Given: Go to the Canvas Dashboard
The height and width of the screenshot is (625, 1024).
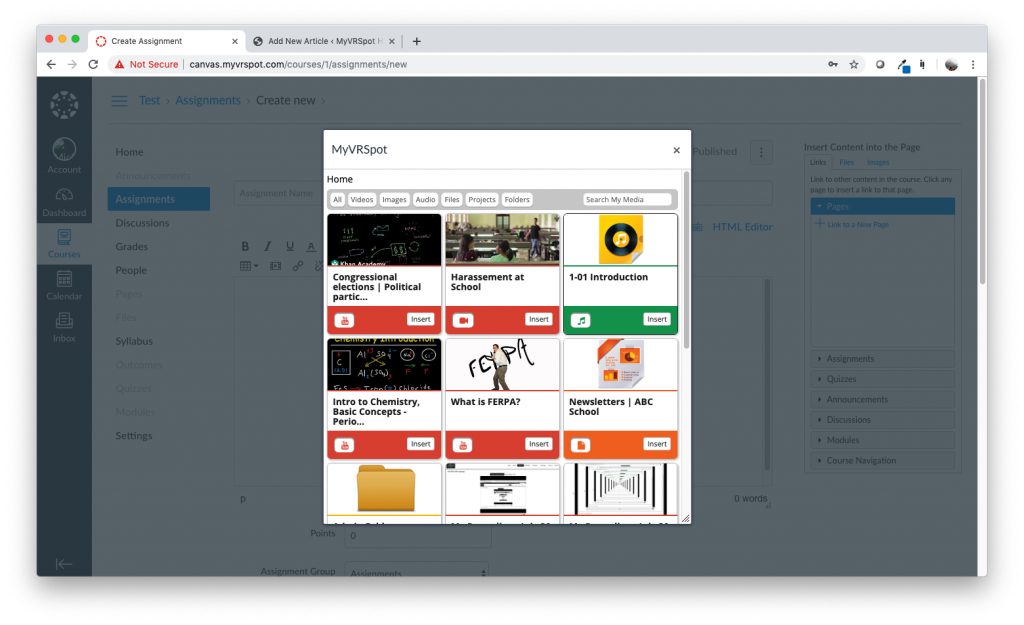Looking at the screenshot, I should coord(64,202).
